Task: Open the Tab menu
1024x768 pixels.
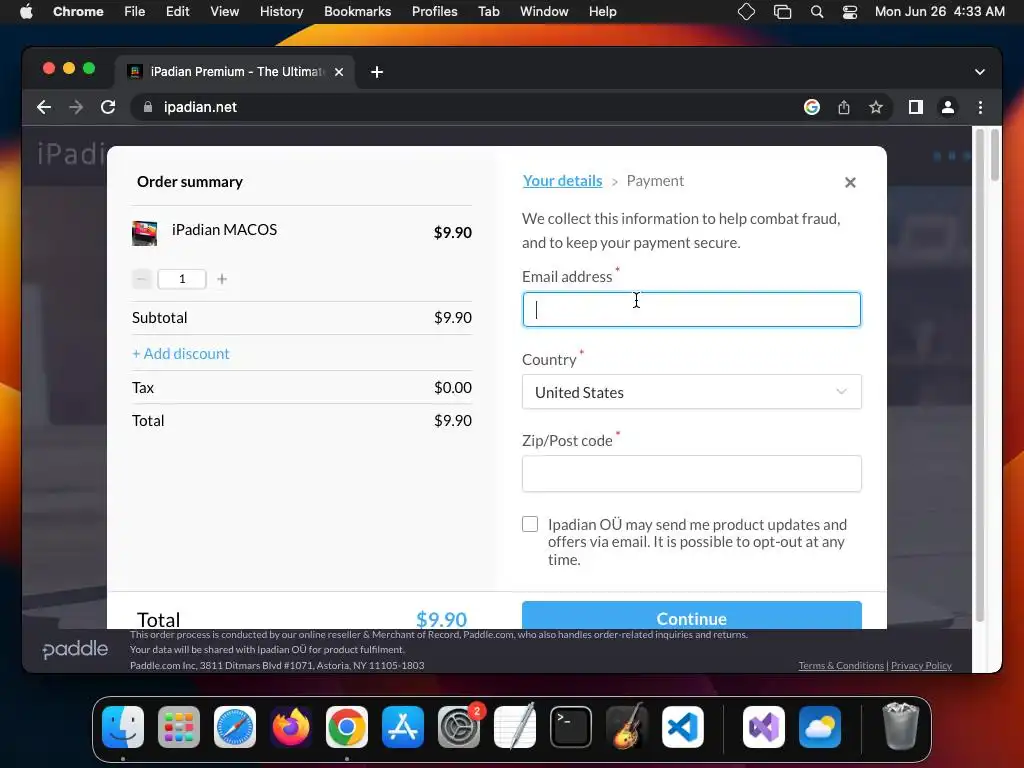Action: click(x=488, y=12)
